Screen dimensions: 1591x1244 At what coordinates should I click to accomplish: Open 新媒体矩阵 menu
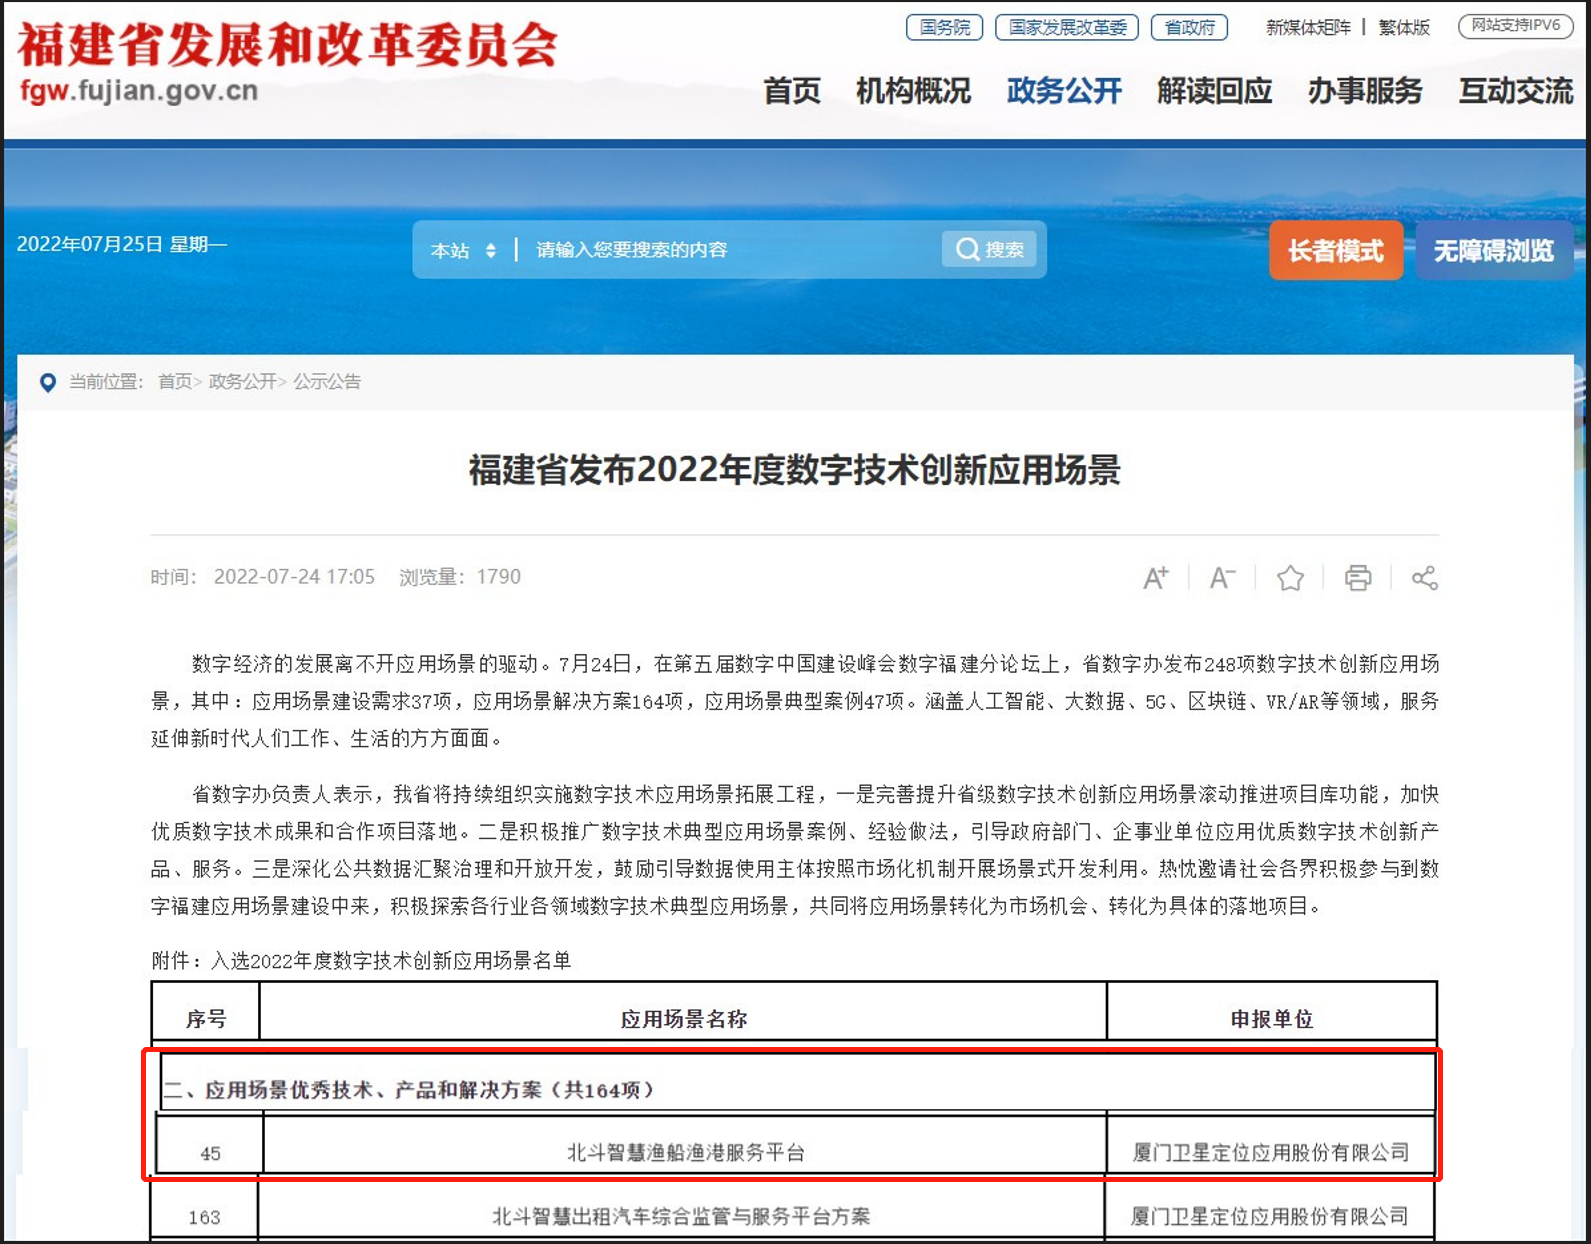pyautogui.click(x=1307, y=28)
